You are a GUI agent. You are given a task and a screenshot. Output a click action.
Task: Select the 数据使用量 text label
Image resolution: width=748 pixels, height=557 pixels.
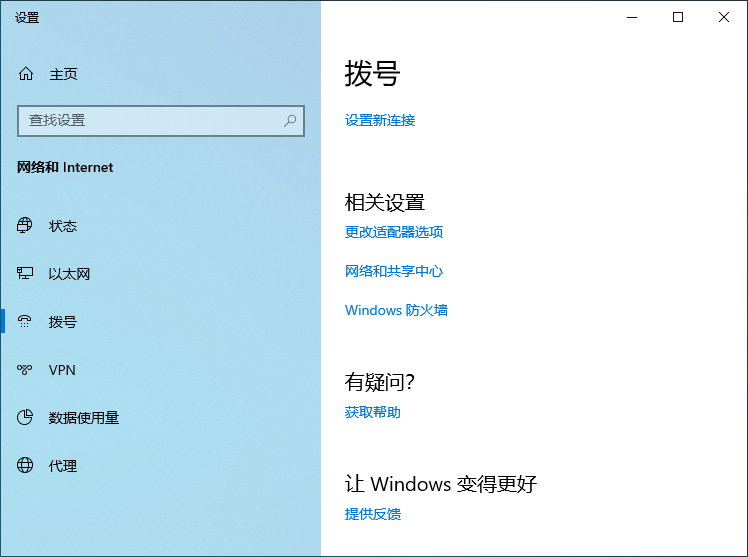(x=84, y=418)
